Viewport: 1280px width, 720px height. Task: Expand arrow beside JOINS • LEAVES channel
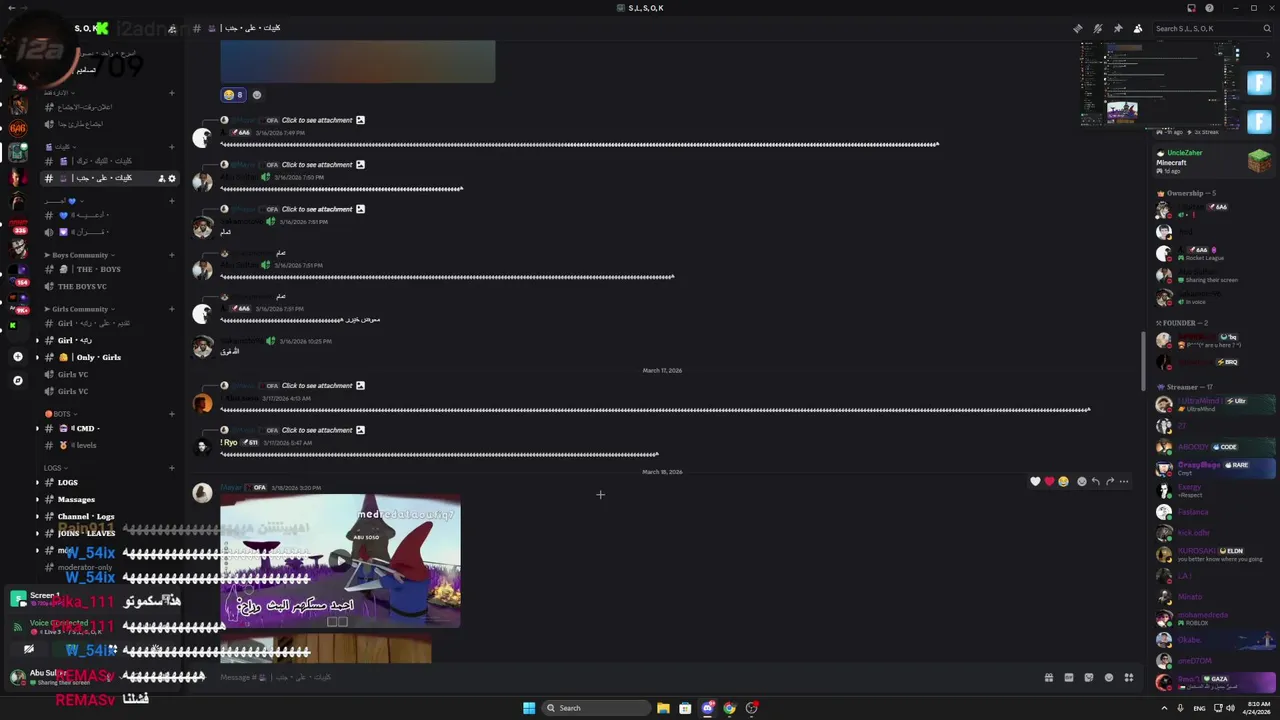click(37, 533)
